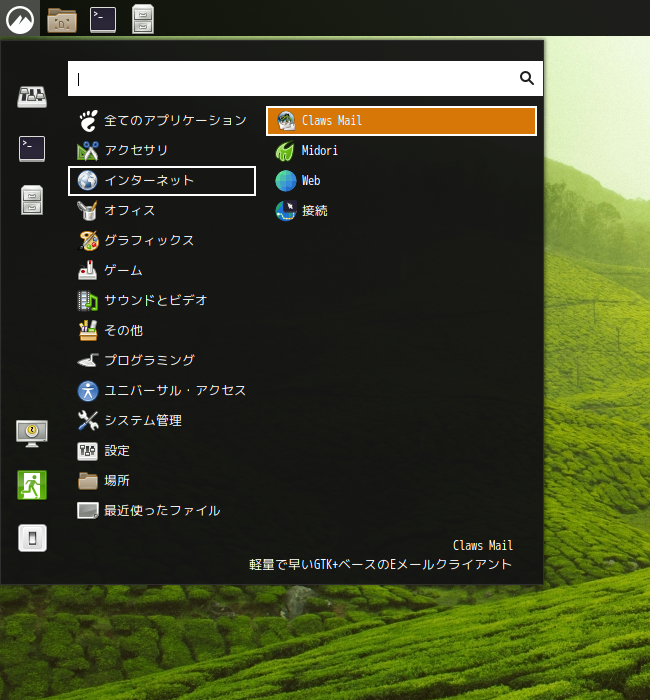
Task: Click the mountain logo menu button in panel
Action: click(x=20, y=19)
